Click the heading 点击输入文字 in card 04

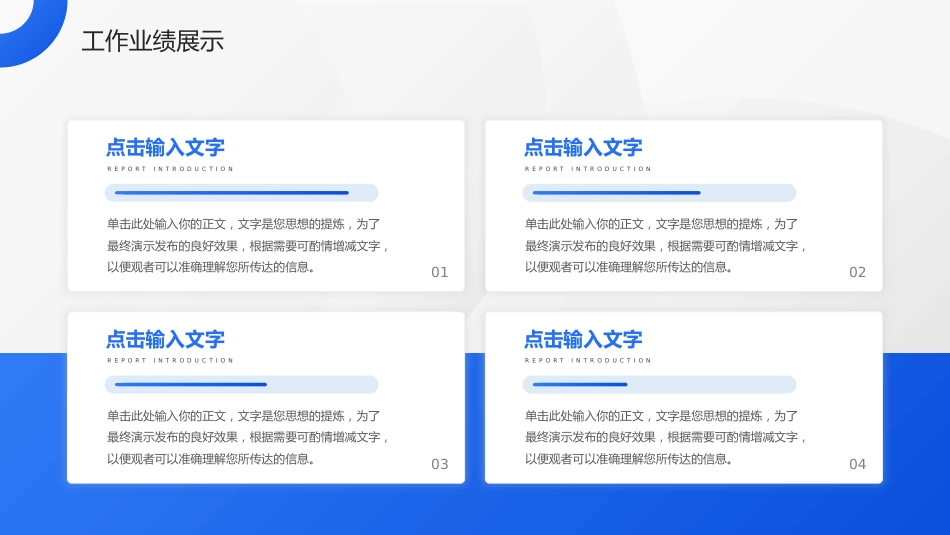[583, 339]
